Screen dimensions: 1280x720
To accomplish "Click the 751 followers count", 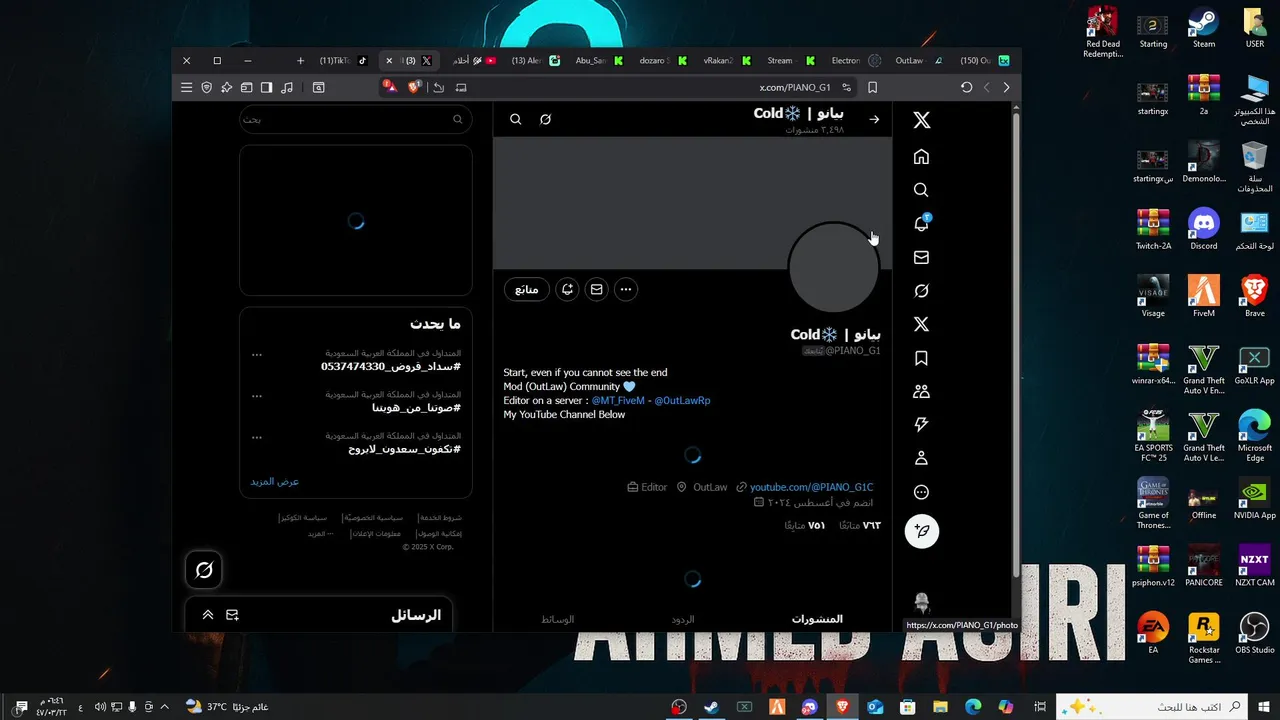I will point(804,525).
